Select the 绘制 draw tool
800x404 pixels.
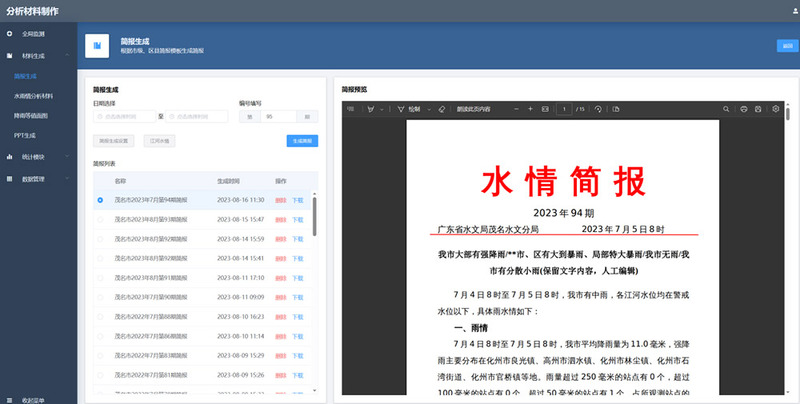tap(409, 109)
